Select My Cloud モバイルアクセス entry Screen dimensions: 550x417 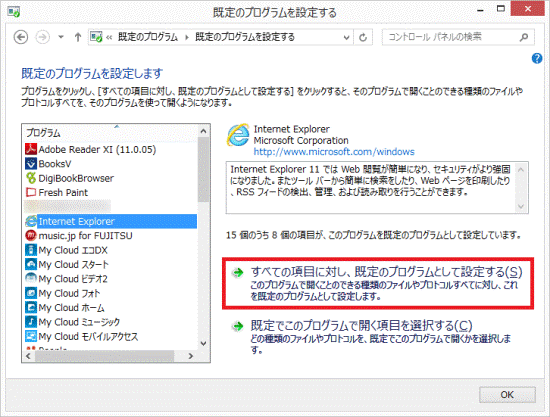[111, 336]
